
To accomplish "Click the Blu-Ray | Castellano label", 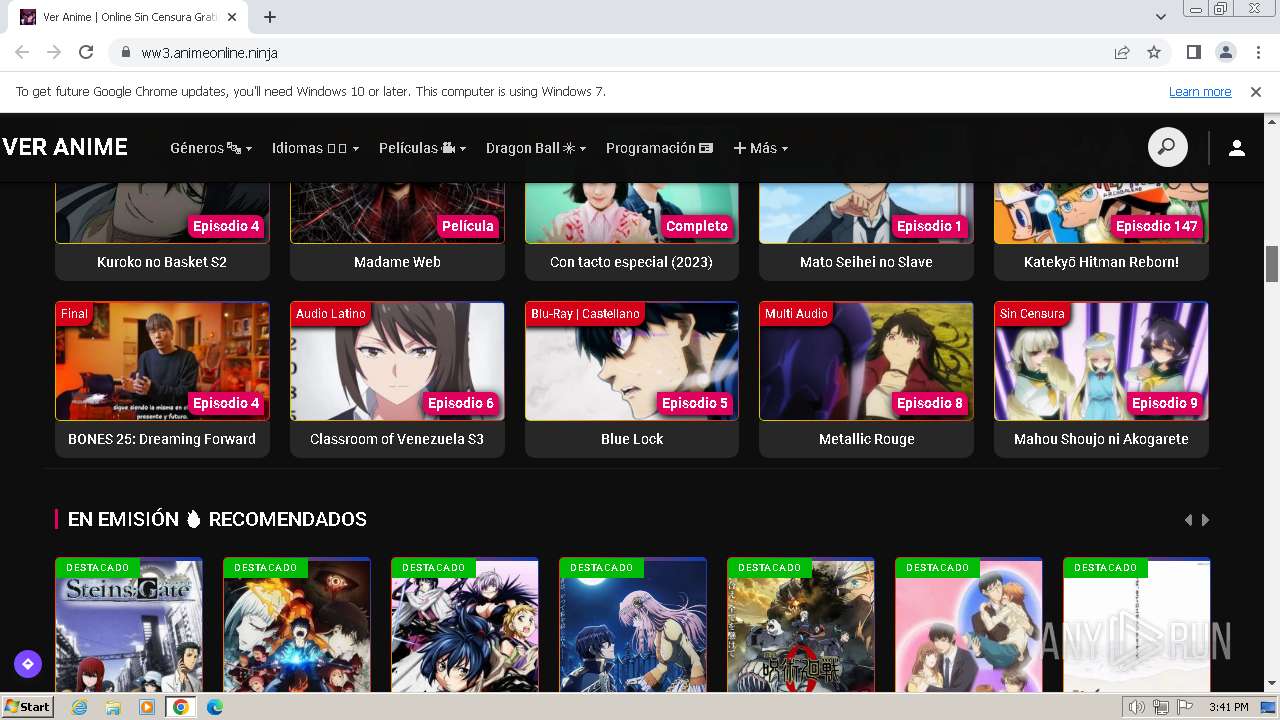I will (x=585, y=314).
